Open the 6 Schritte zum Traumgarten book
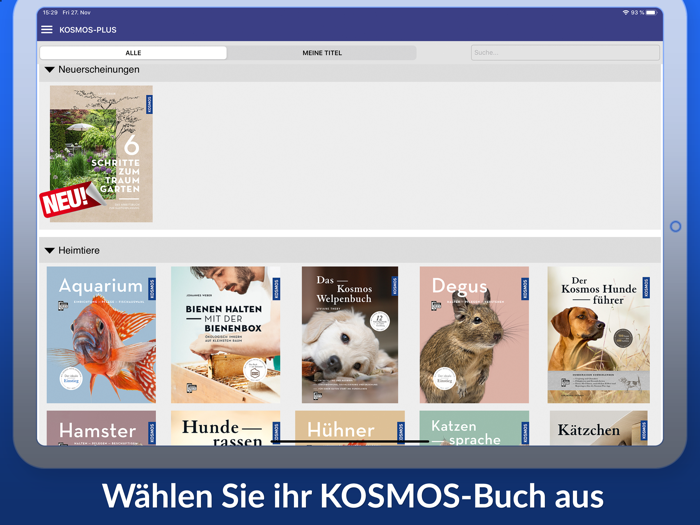 [101, 154]
